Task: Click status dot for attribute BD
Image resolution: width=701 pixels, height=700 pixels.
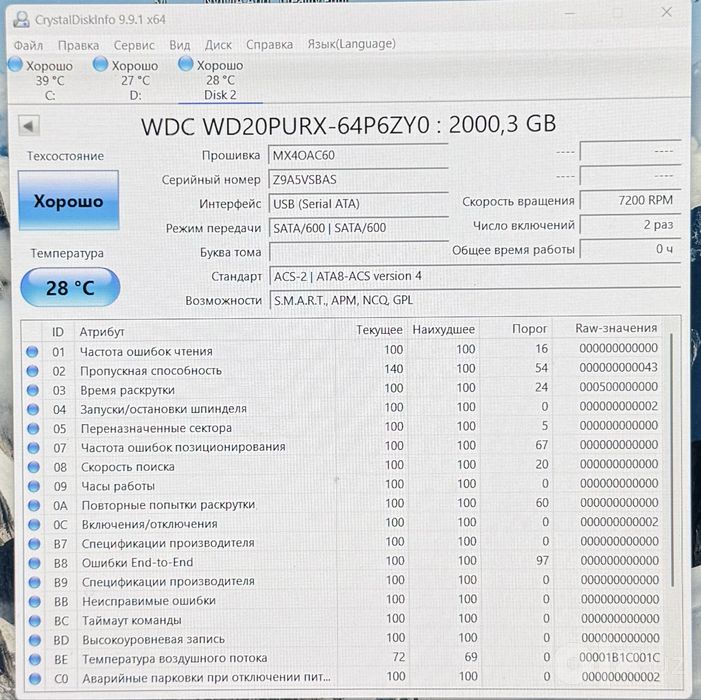Action: coord(35,640)
